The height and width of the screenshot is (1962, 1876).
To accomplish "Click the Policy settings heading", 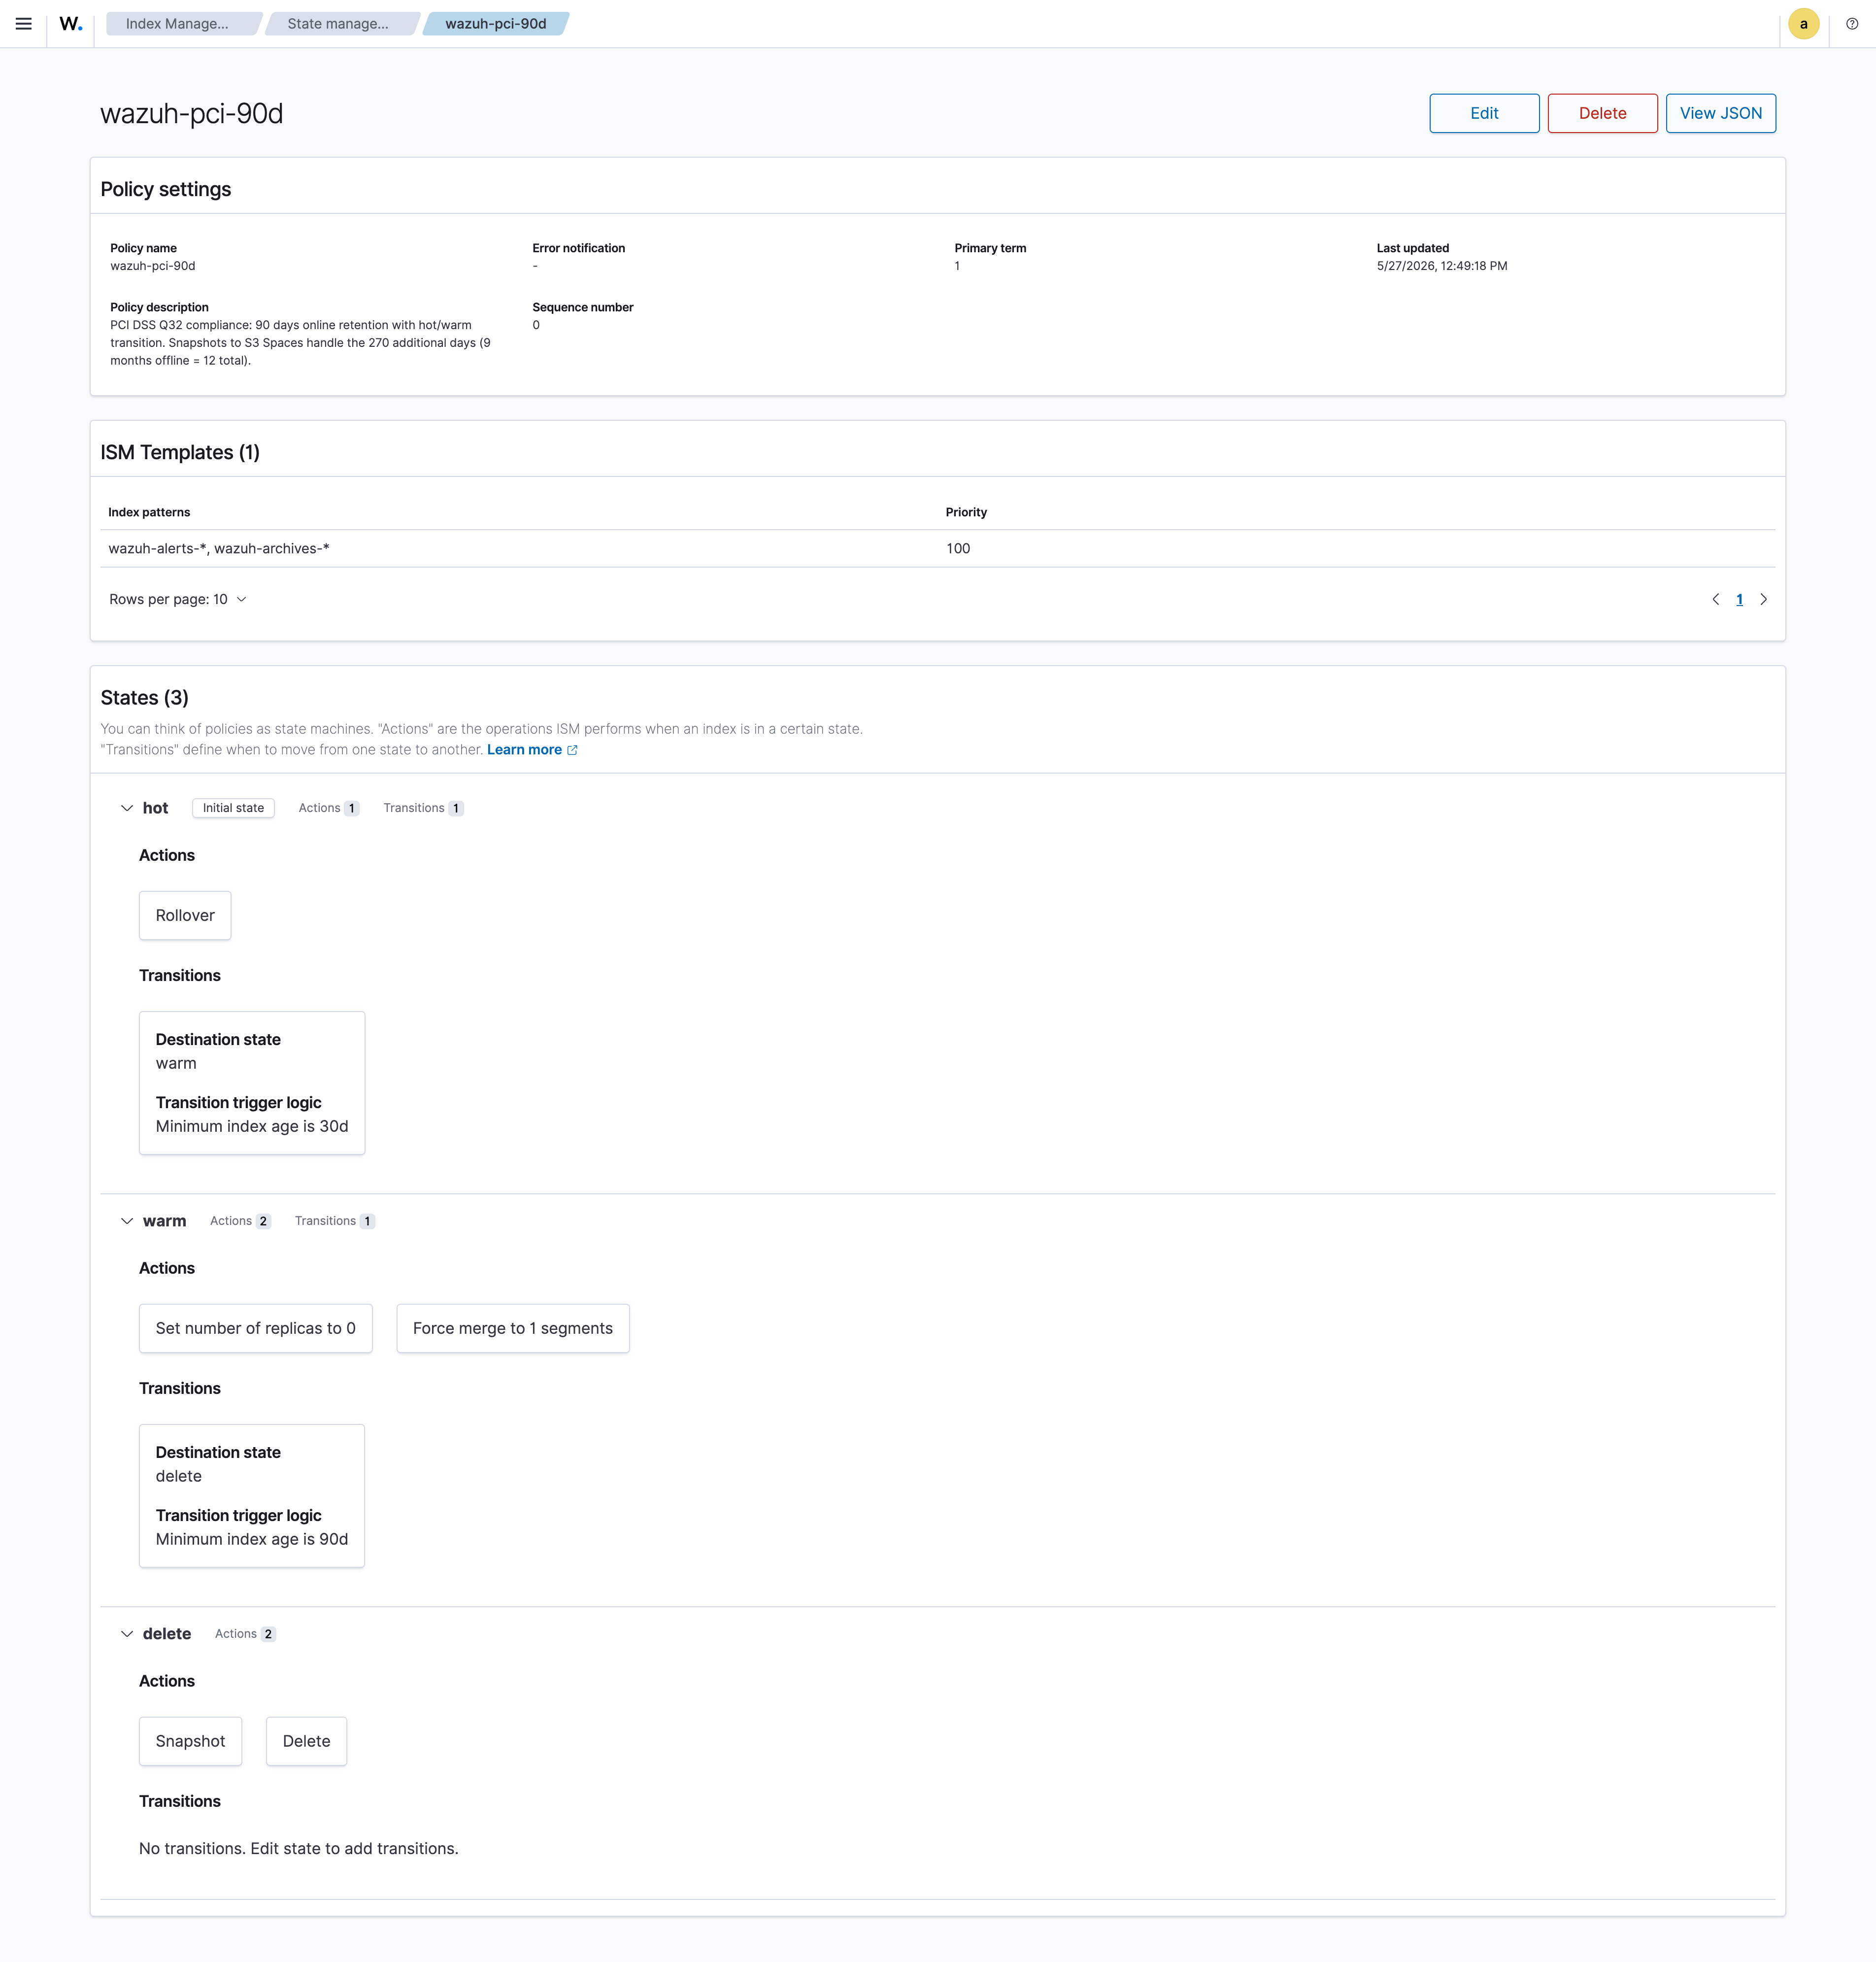I will [166, 189].
